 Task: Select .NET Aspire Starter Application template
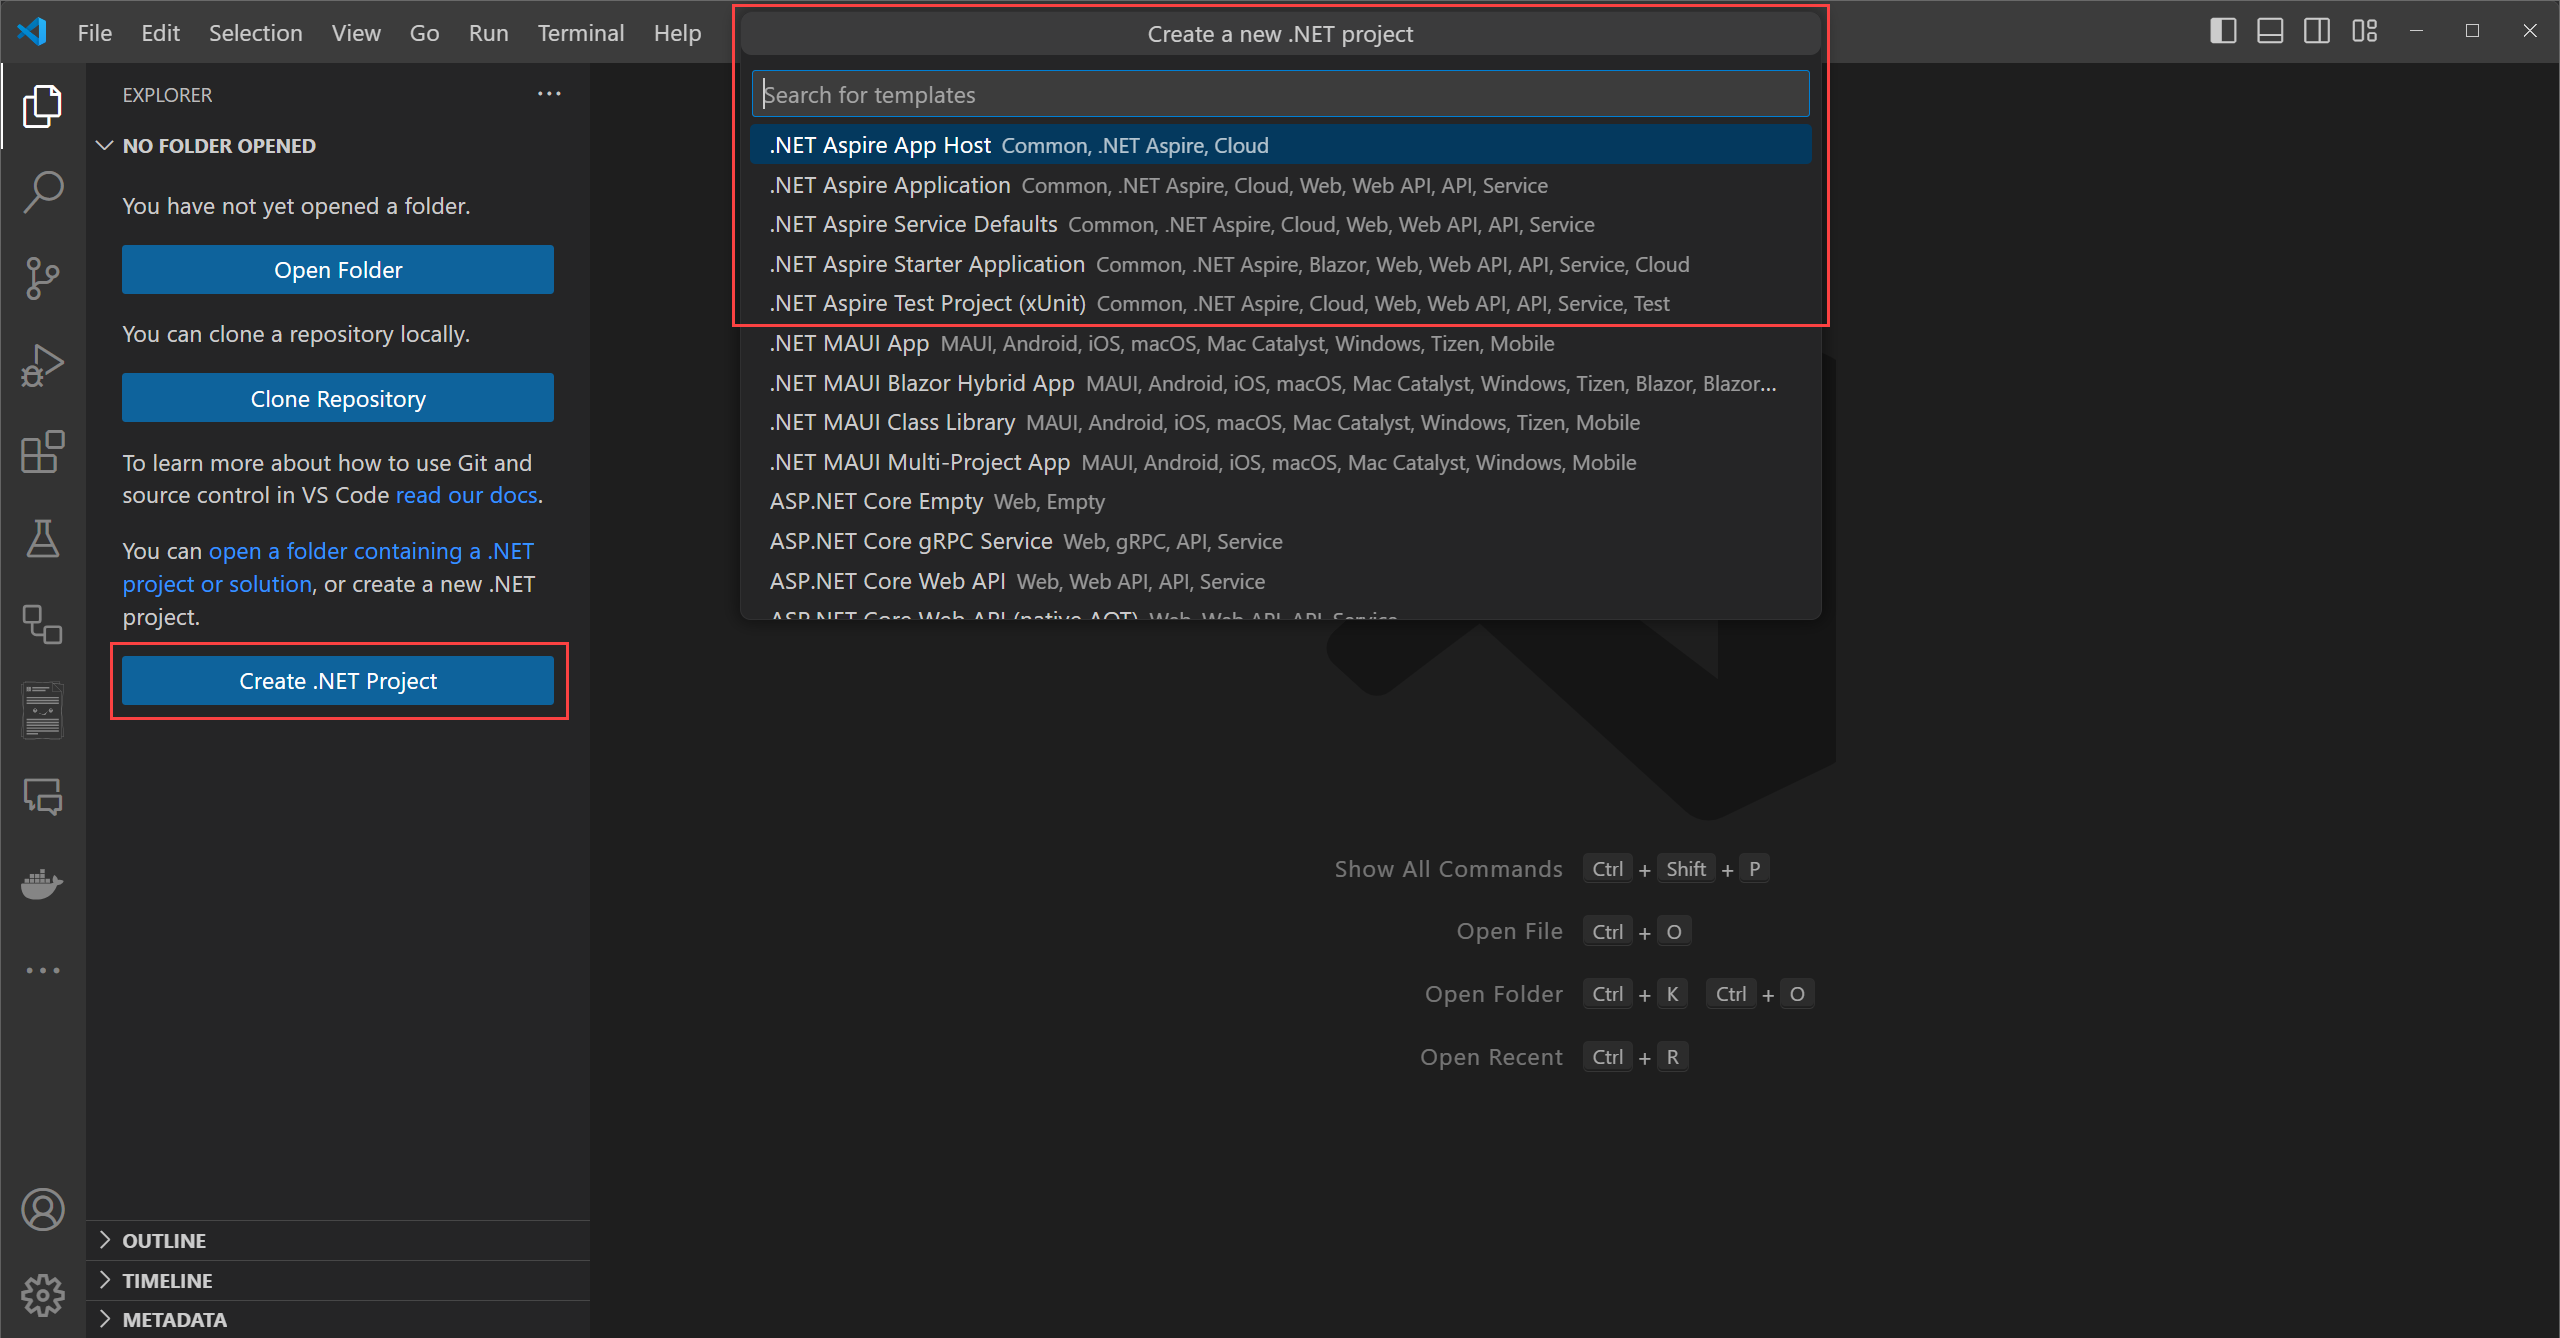tap(1280, 265)
